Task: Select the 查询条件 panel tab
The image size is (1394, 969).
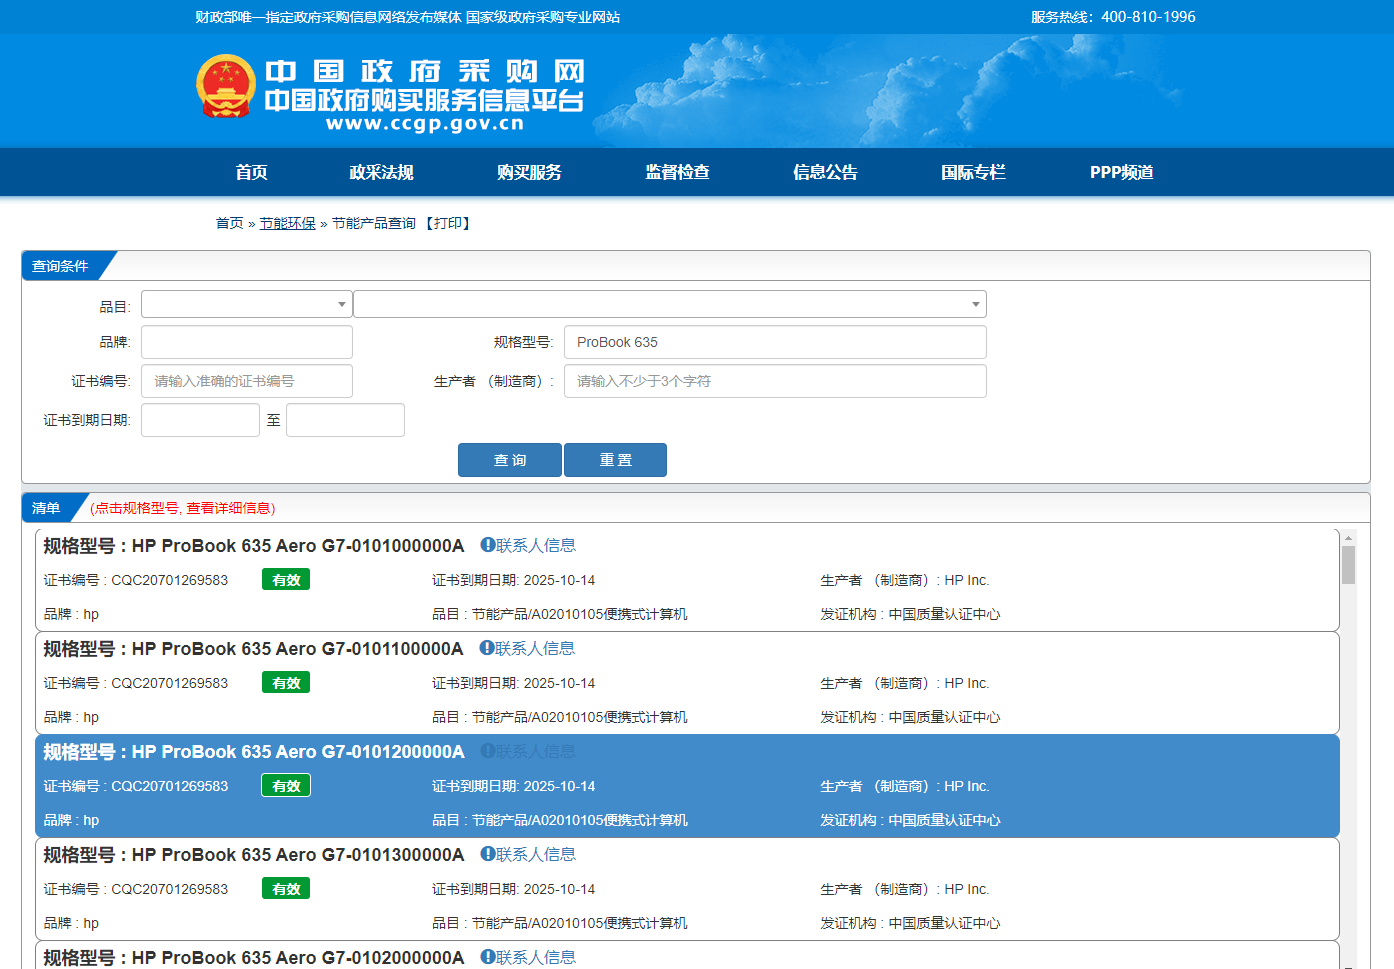Action: (62, 266)
